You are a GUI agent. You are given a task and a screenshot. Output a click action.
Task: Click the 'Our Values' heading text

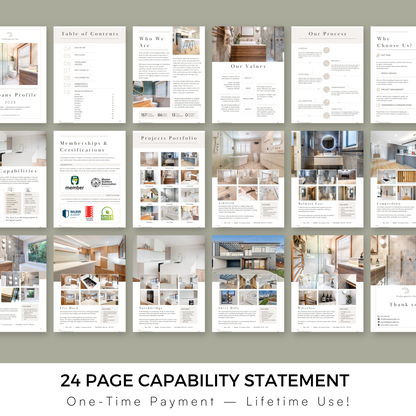248,66
